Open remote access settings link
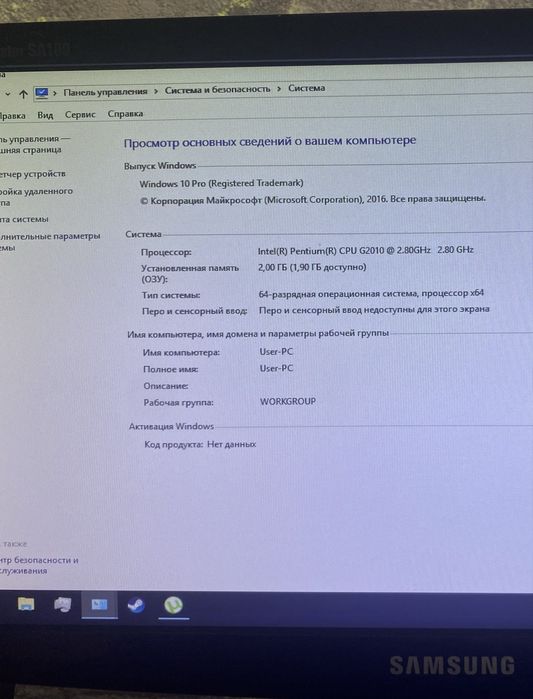 [x=36, y=197]
